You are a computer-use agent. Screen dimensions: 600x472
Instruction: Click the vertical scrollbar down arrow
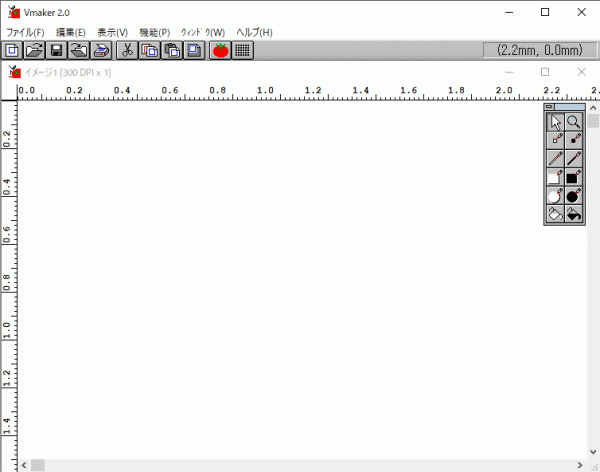coord(593,452)
